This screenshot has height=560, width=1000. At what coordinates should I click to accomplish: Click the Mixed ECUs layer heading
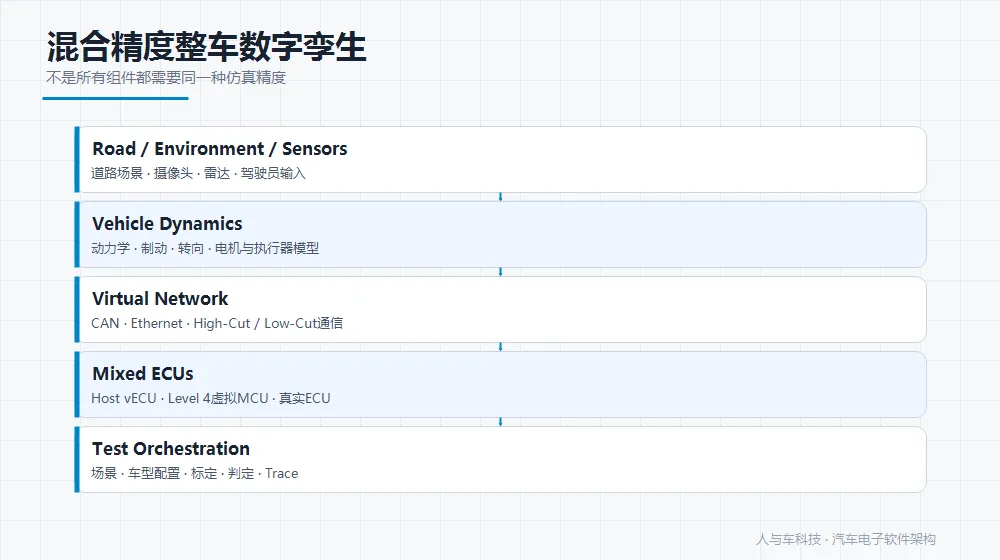[143, 374]
